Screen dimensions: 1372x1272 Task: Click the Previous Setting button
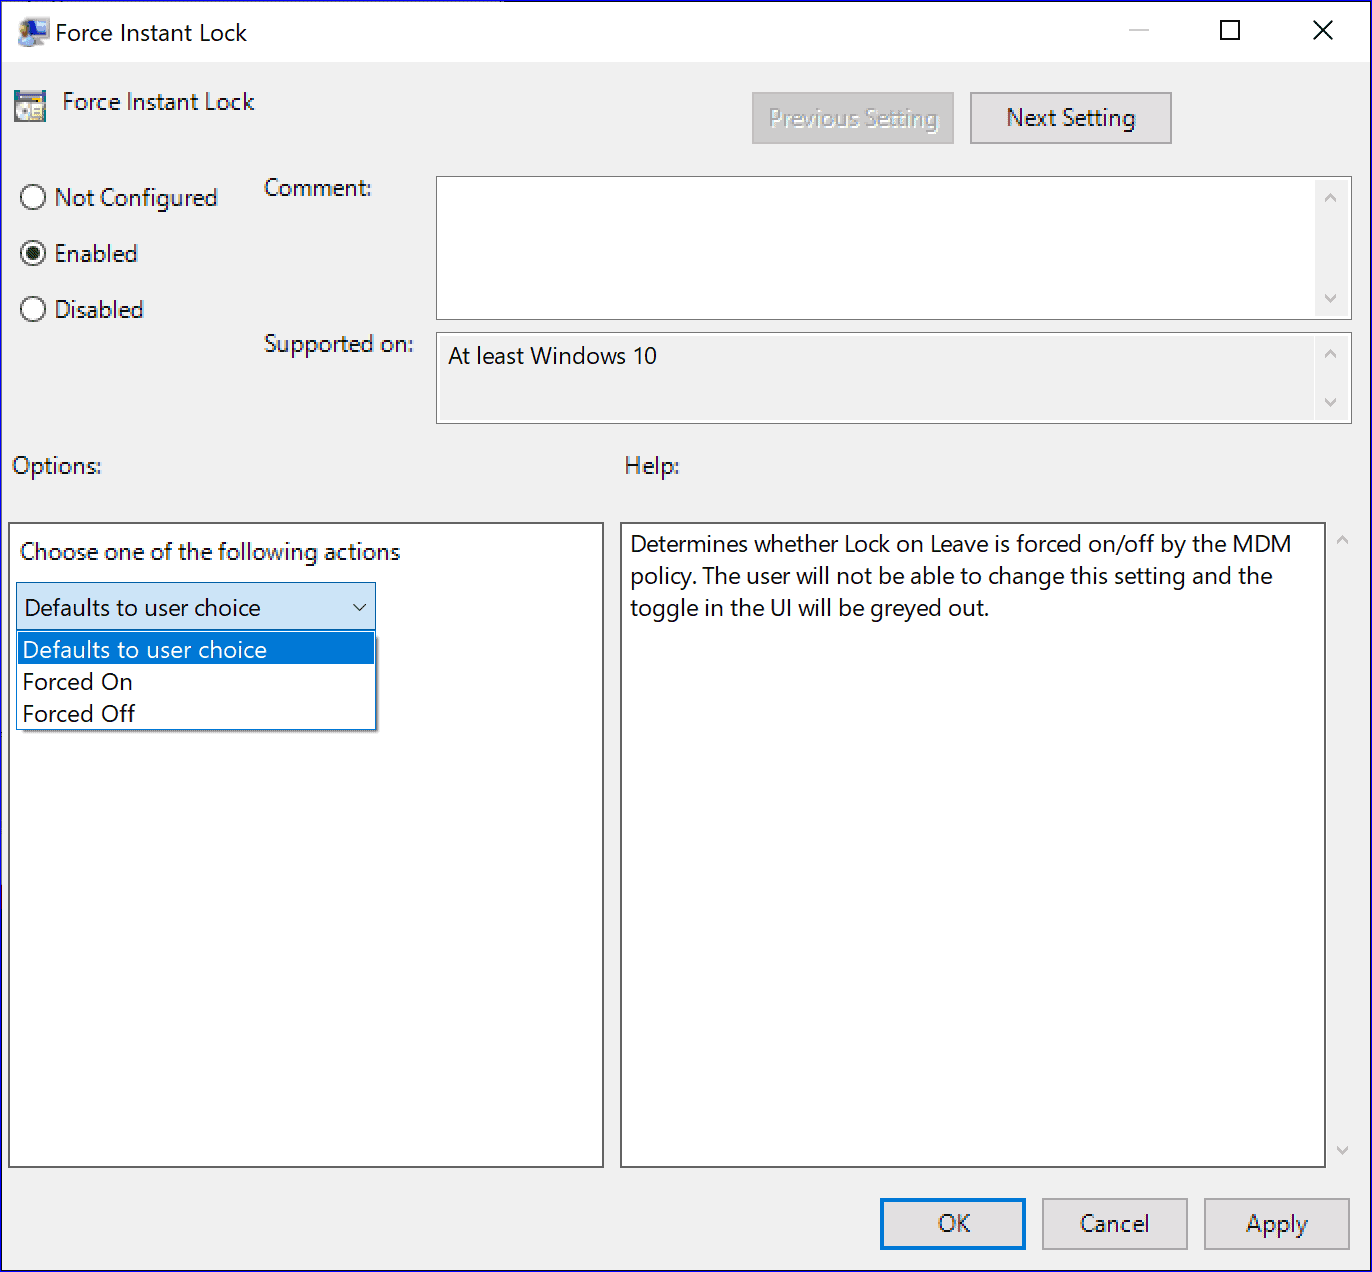pyautogui.click(x=853, y=118)
